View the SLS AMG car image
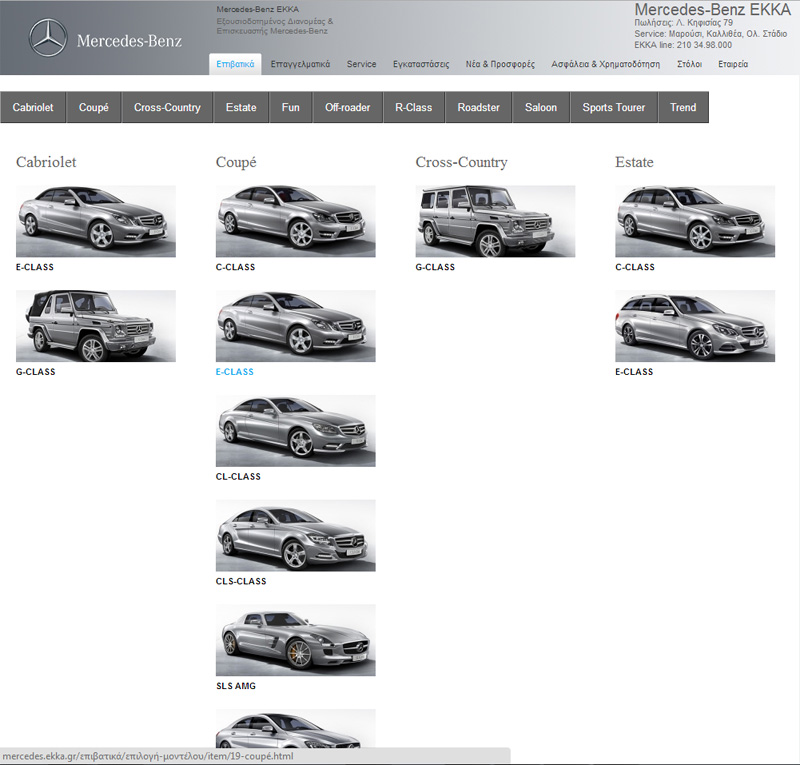Image resolution: width=800 pixels, height=765 pixels. coord(296,640)
